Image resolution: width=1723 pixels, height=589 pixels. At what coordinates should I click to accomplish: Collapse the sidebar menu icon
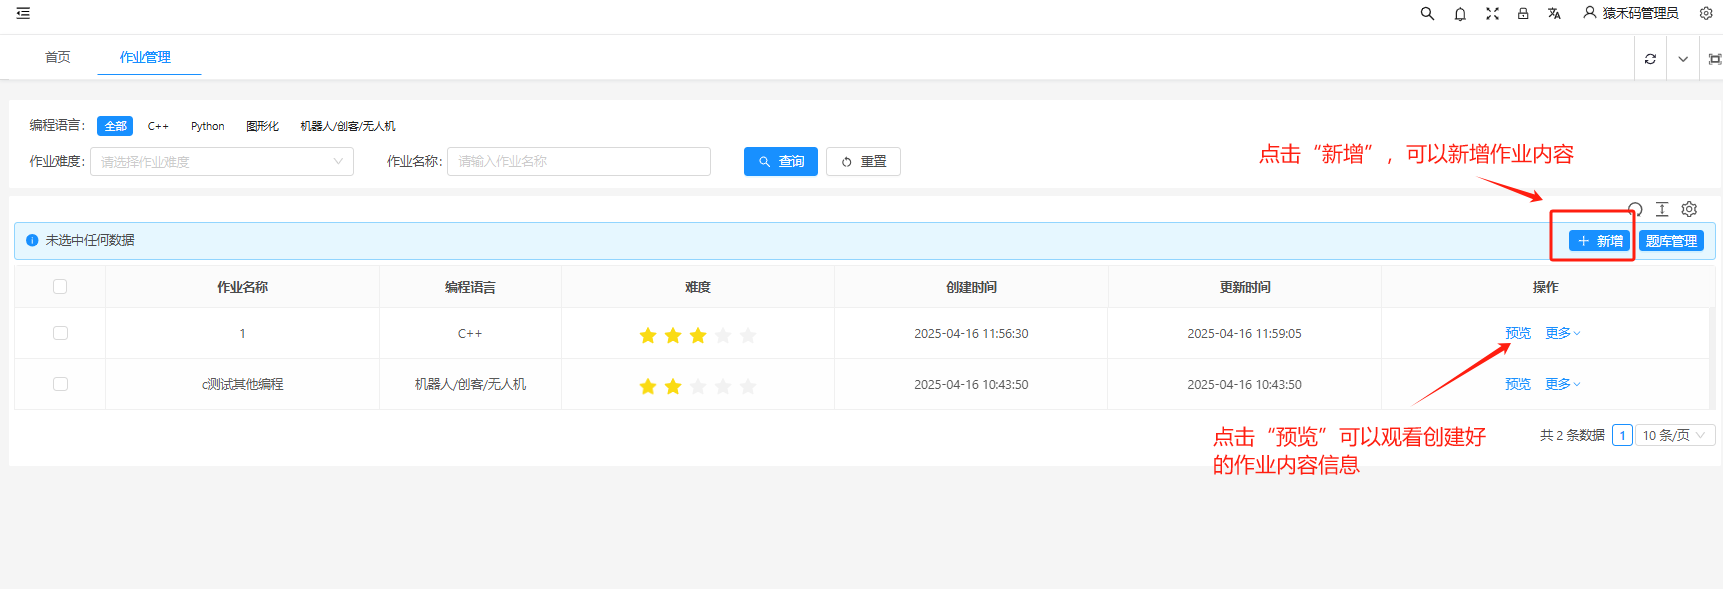click(23, 14)
